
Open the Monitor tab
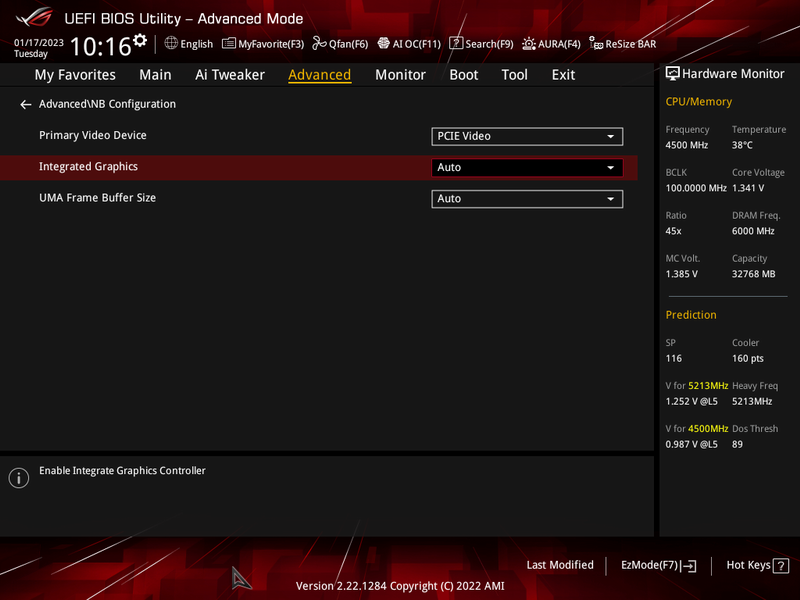coord(401,75)
